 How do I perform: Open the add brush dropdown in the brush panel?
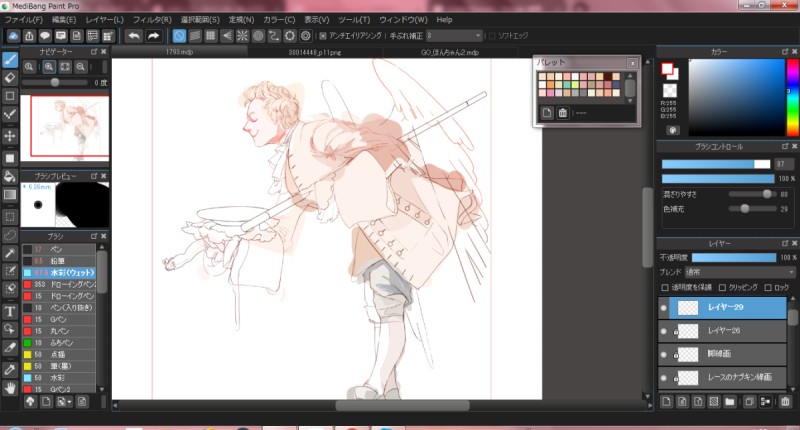[64, 401]
